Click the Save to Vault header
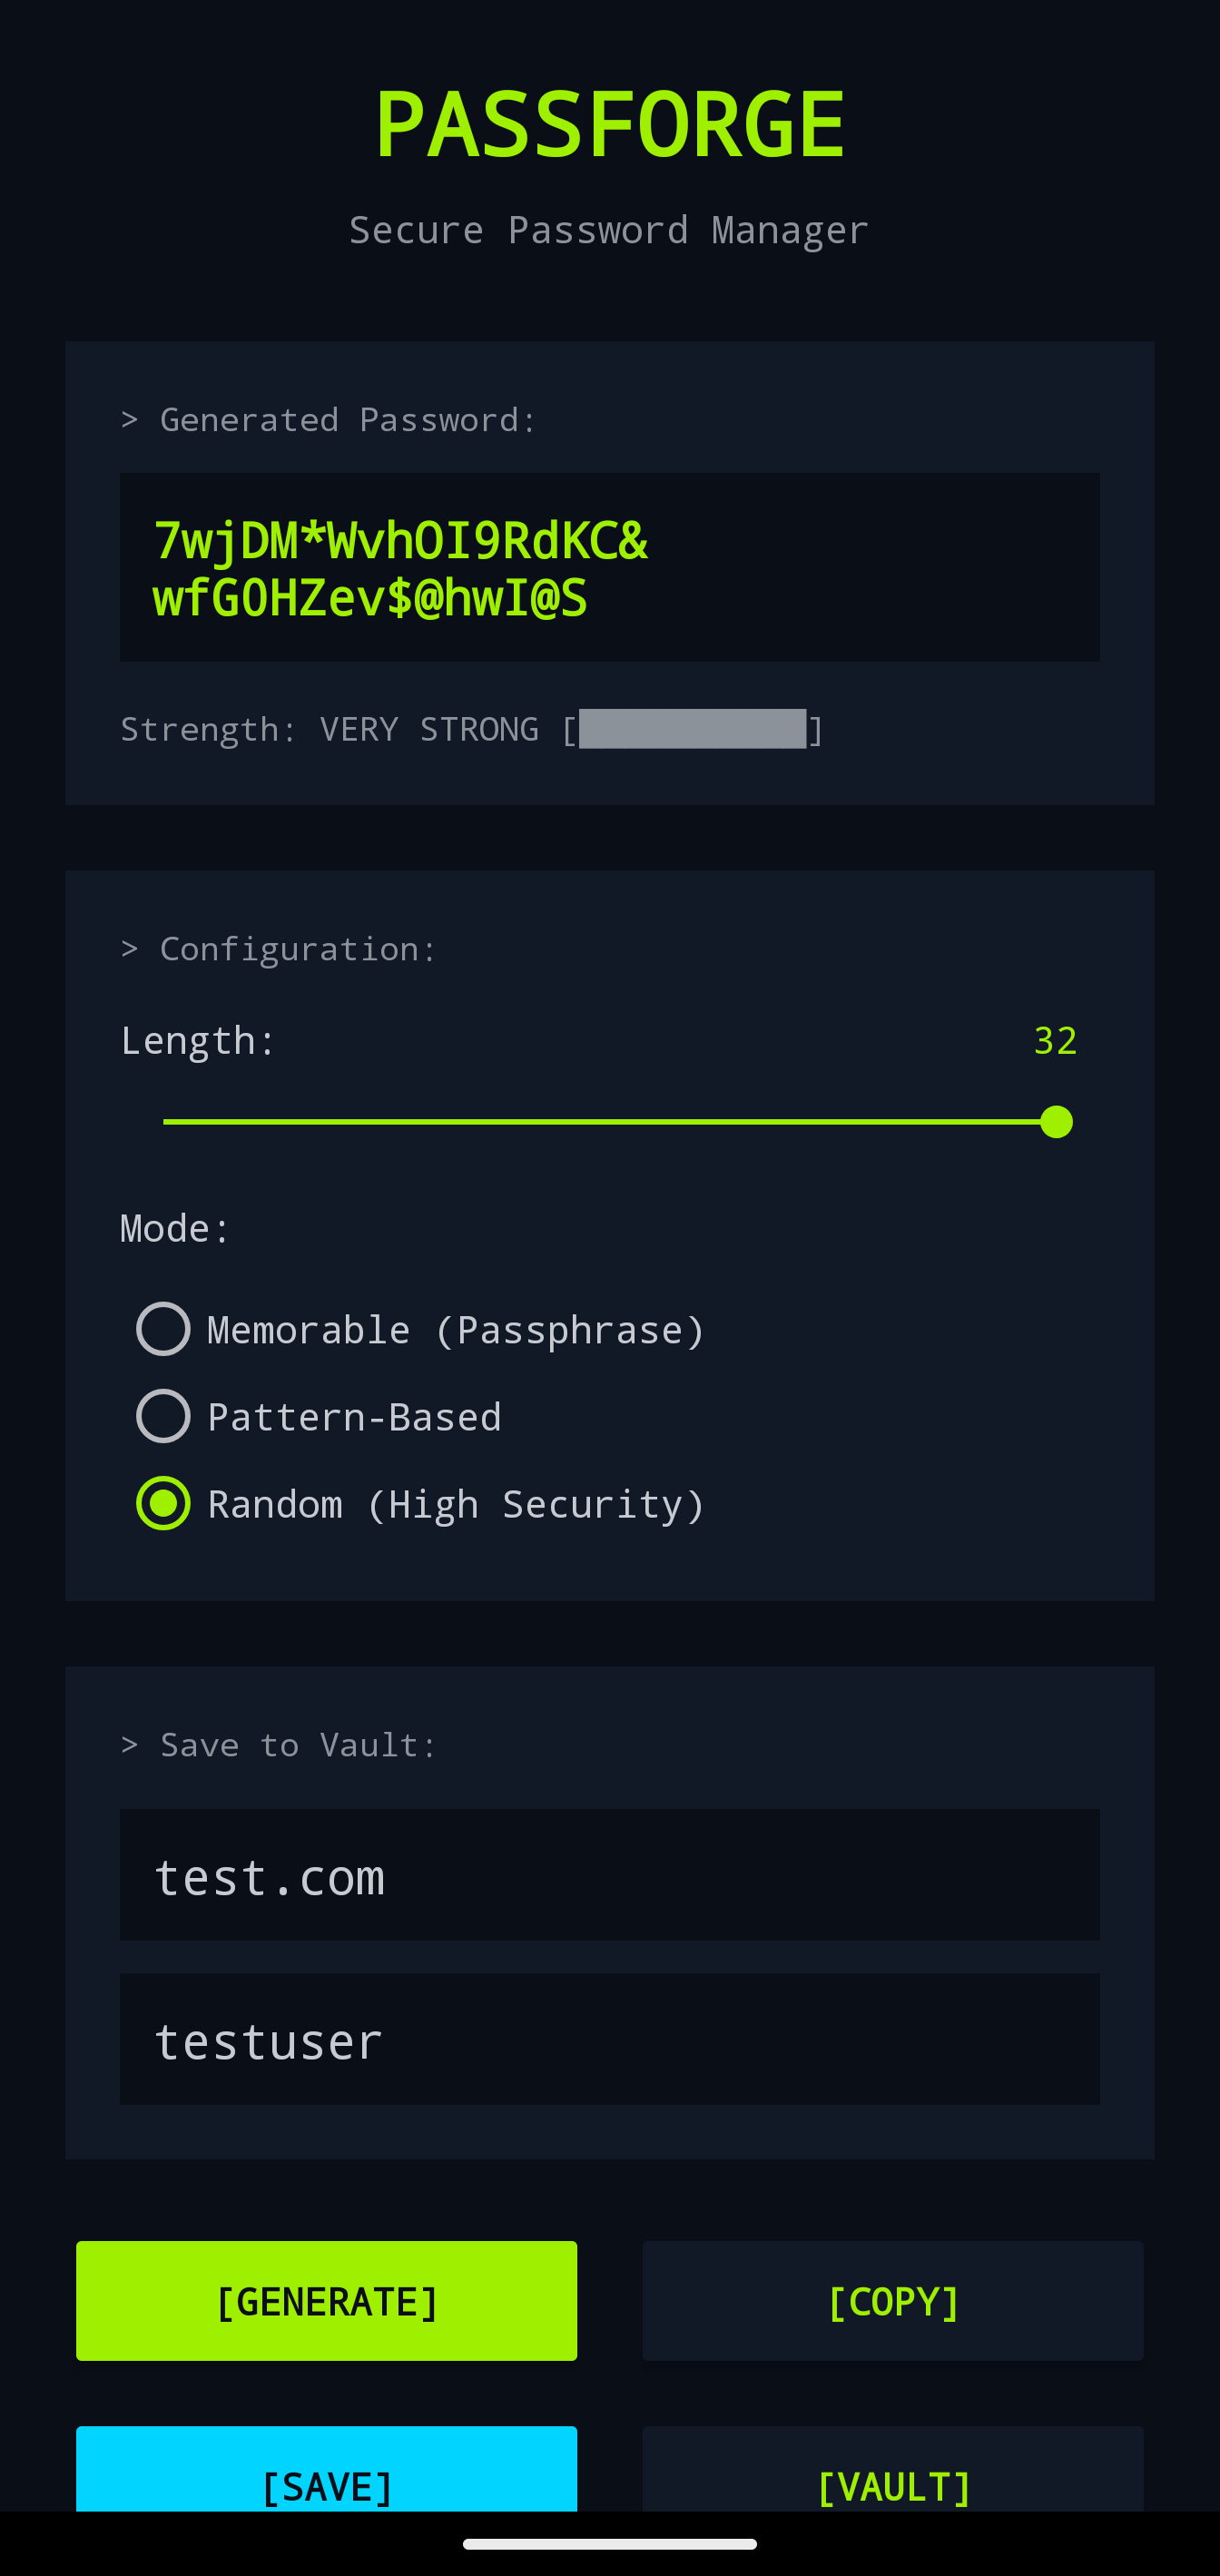 tap(277, 1743)
